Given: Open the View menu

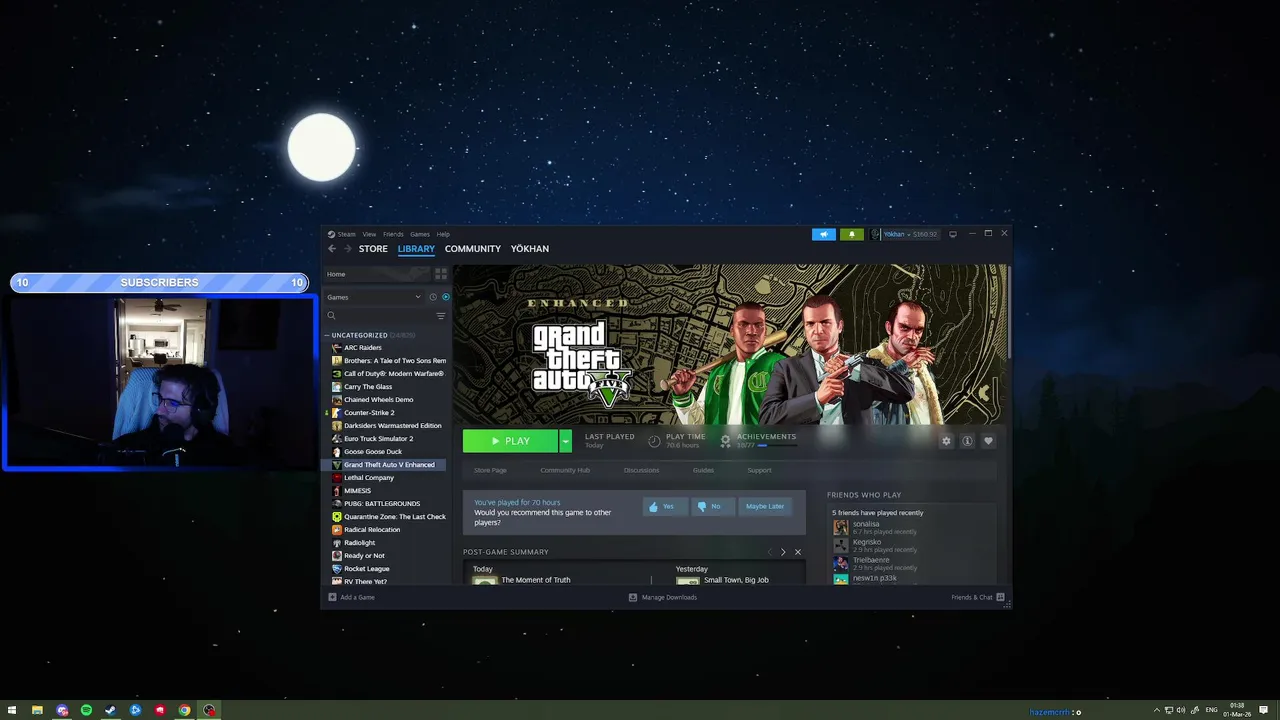Looking at the screenshot, I should (369, 234).
